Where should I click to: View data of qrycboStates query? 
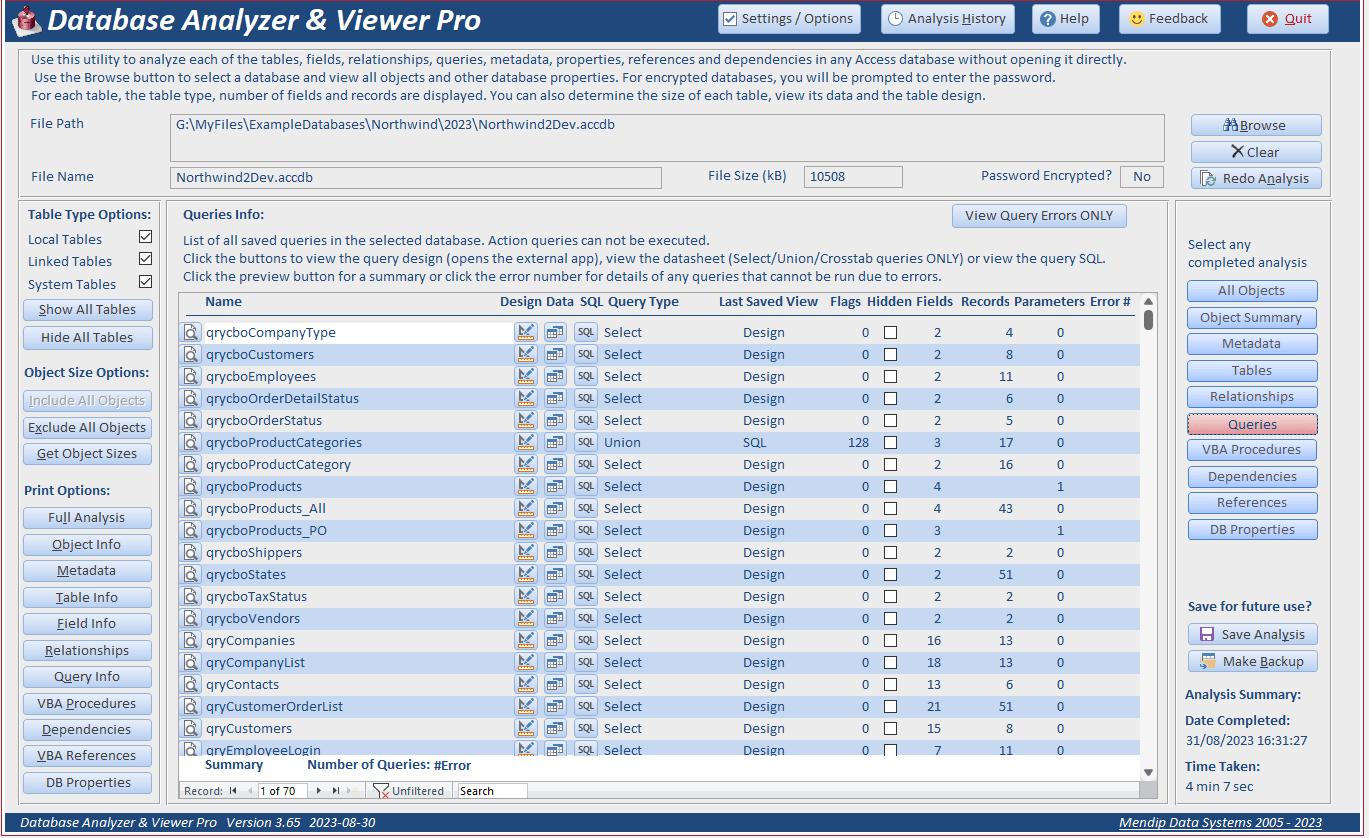point(555,575)
